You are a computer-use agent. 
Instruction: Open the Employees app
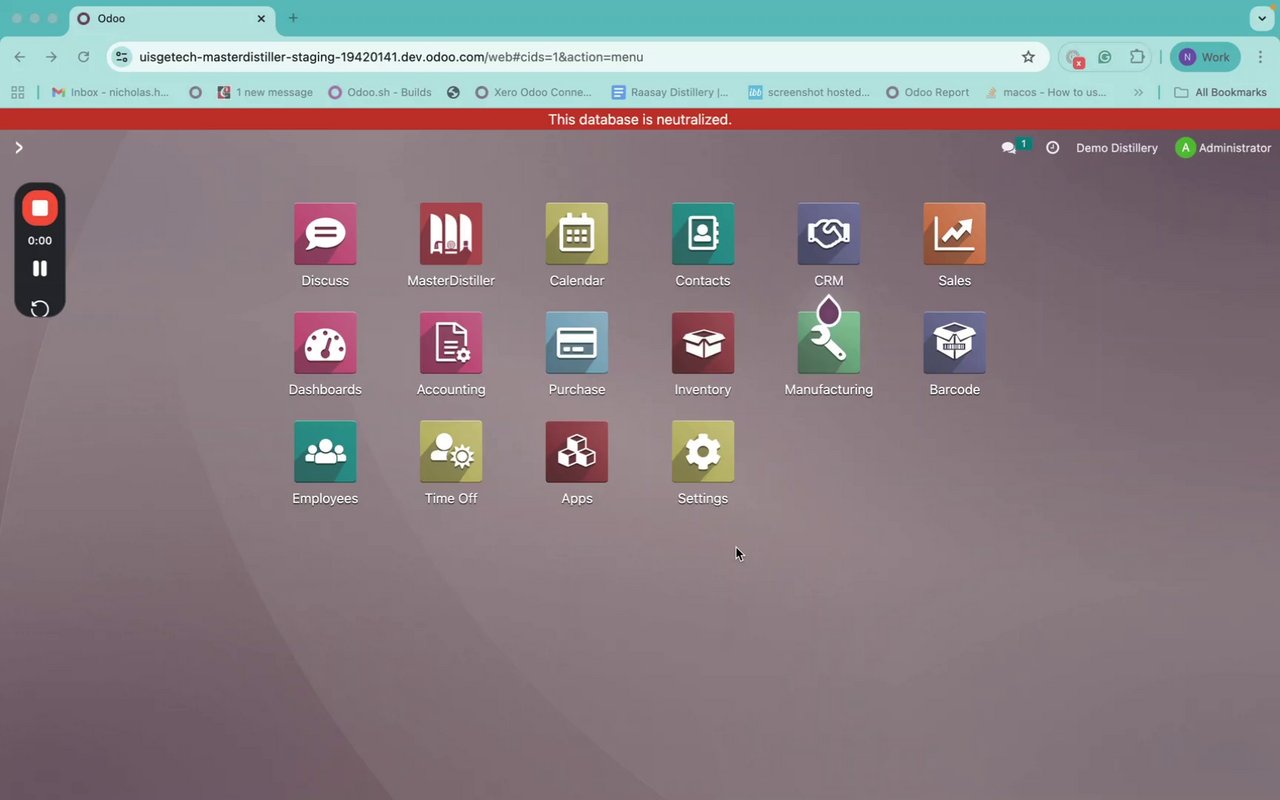click(x=325, y=452)
